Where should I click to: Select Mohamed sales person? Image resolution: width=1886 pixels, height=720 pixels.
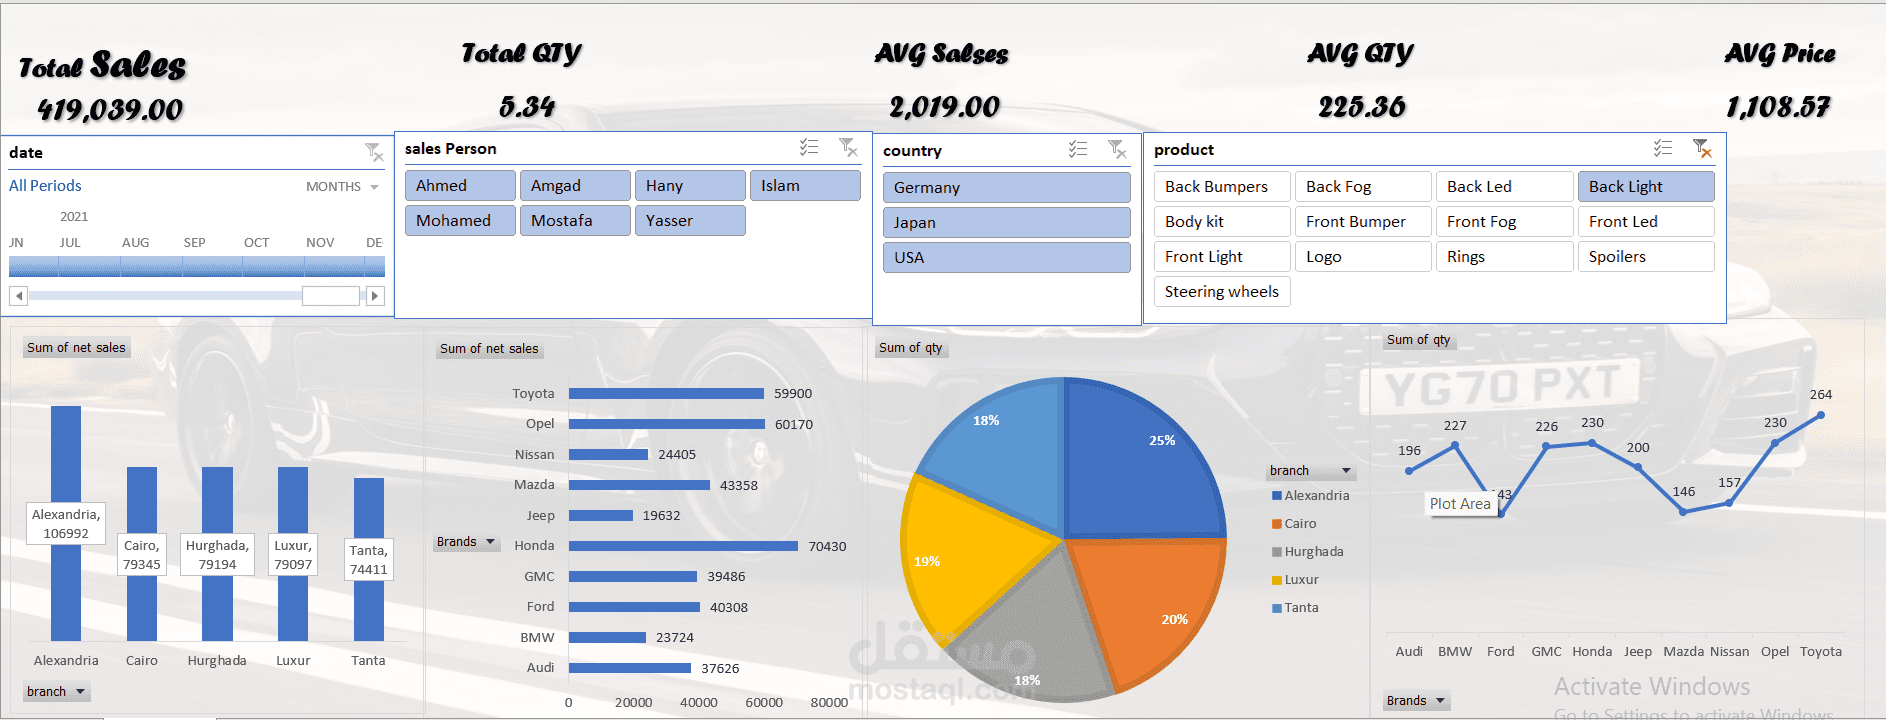(460, 221)
